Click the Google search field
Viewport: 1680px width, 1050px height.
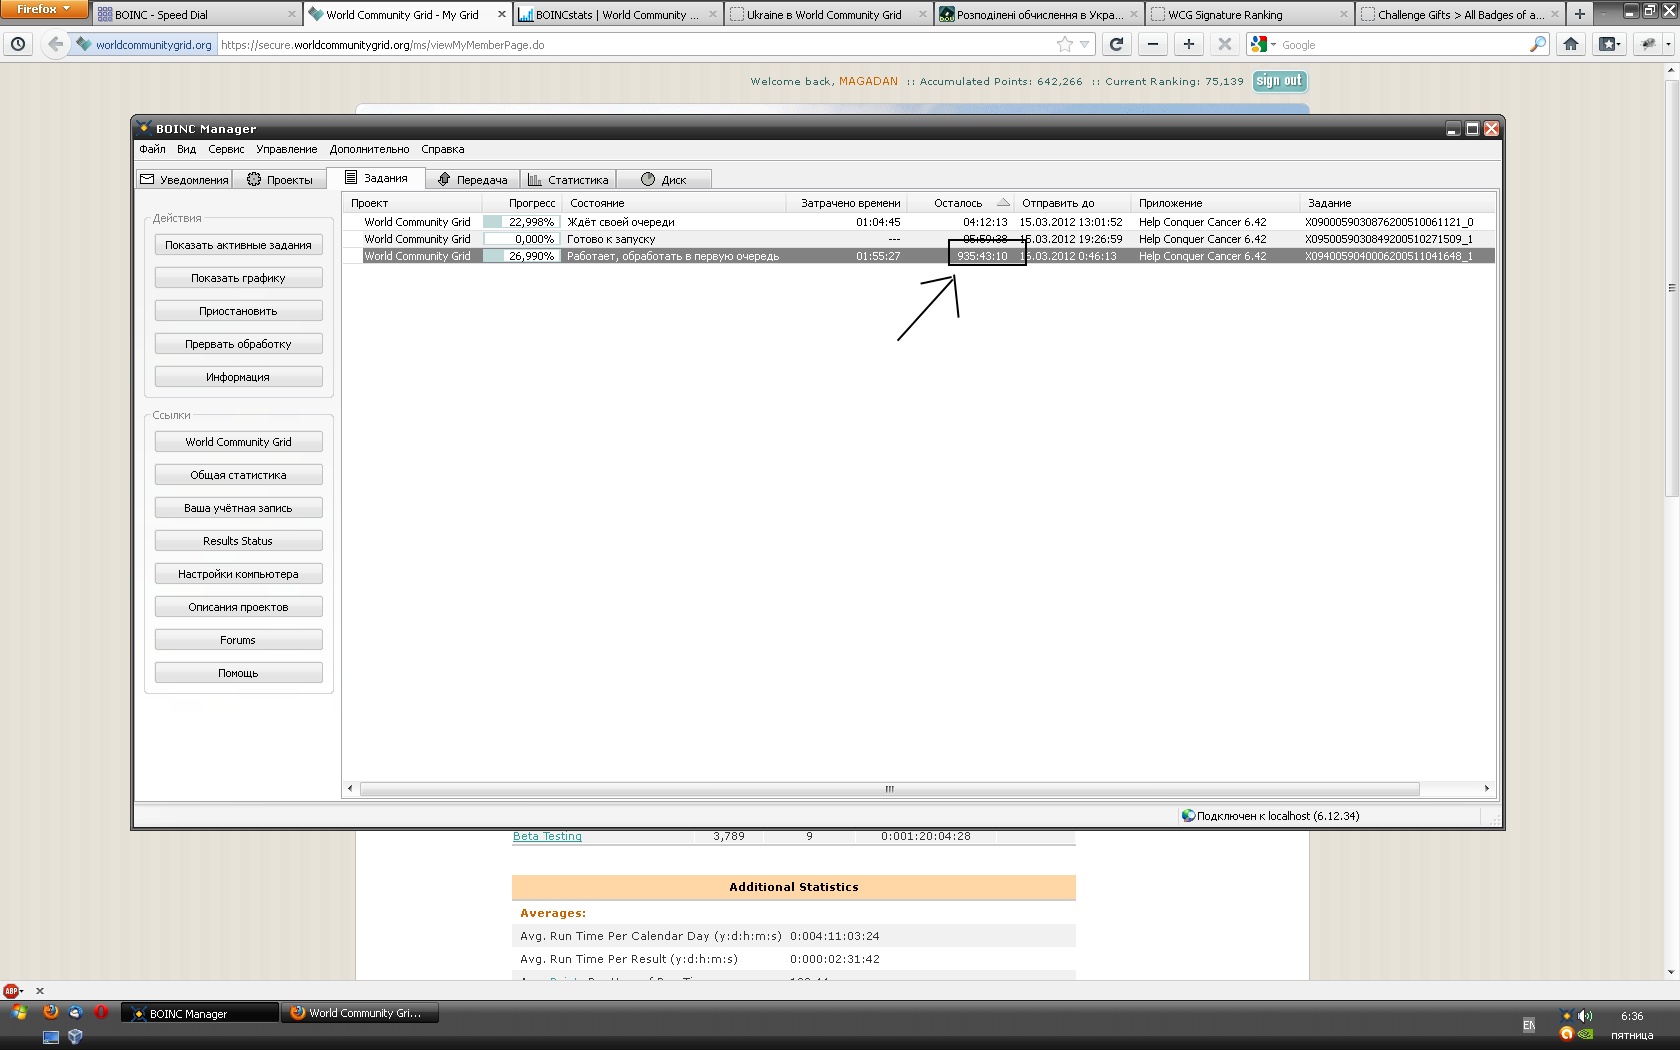1400,45
